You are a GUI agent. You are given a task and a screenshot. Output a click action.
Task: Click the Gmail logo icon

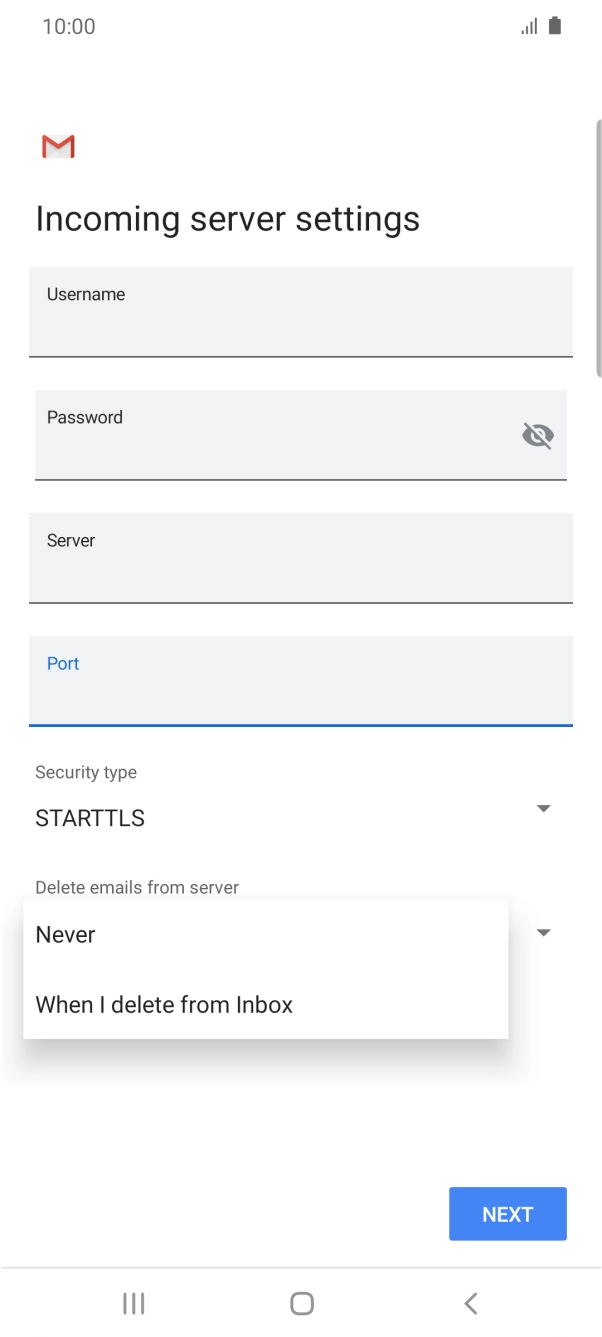point(57,146)
